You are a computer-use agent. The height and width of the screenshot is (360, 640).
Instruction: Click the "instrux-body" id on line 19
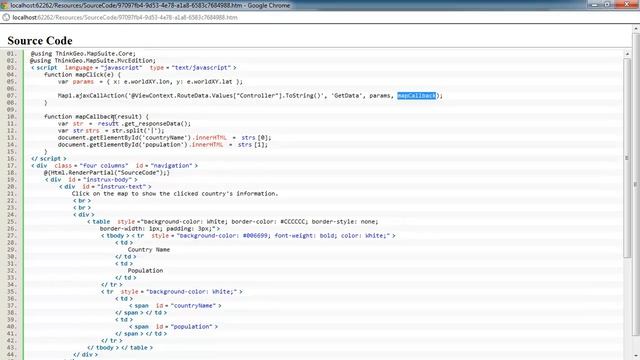click(x=107, y=180)
